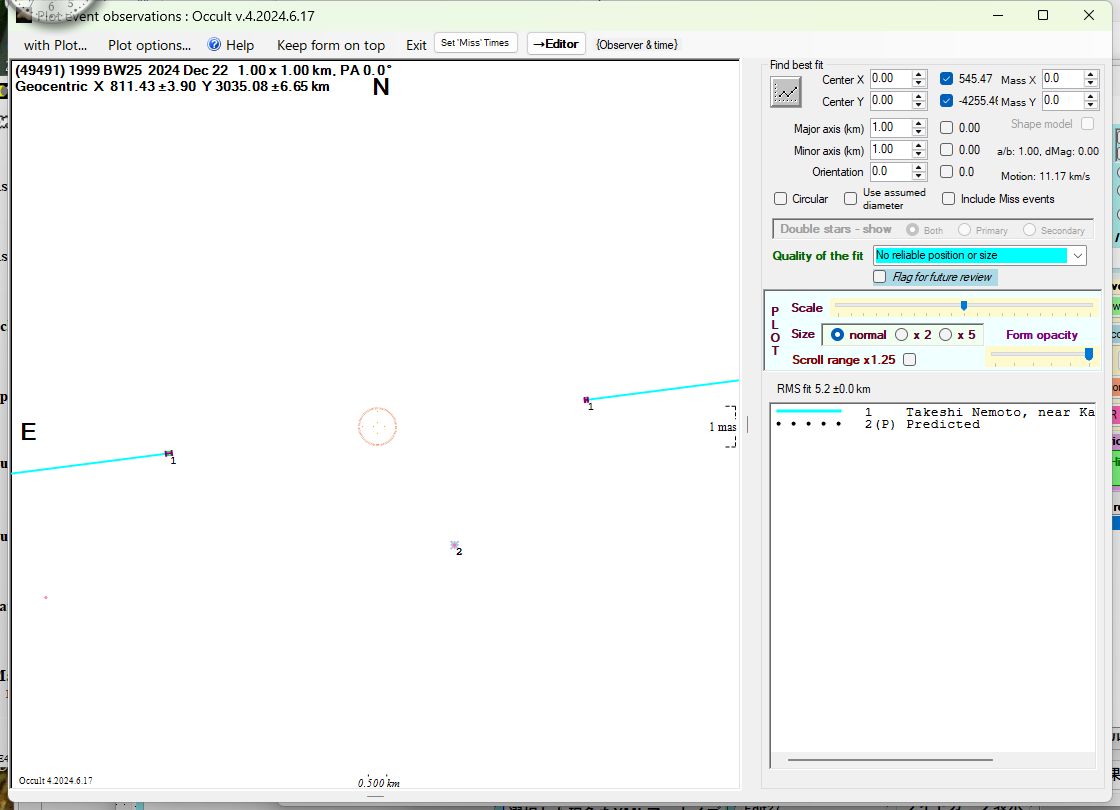Click the chord endpoint marker near E
The width and height of the screenshot is (1120, 810).
168,454
